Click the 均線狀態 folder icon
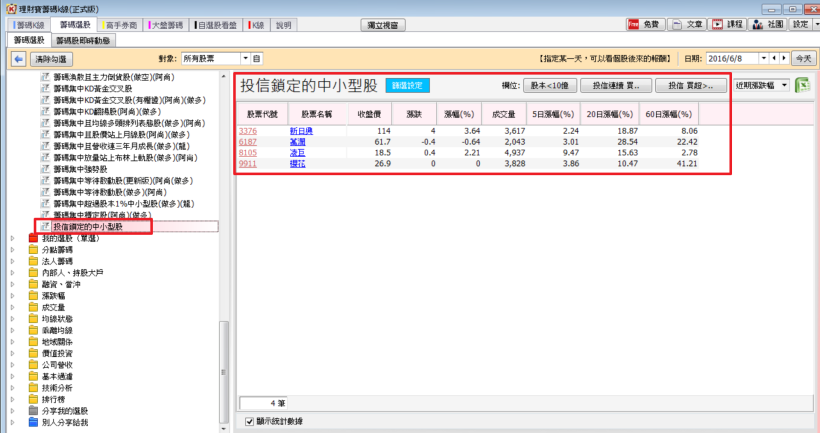This screenshot has width=820, height=433. 33,318
